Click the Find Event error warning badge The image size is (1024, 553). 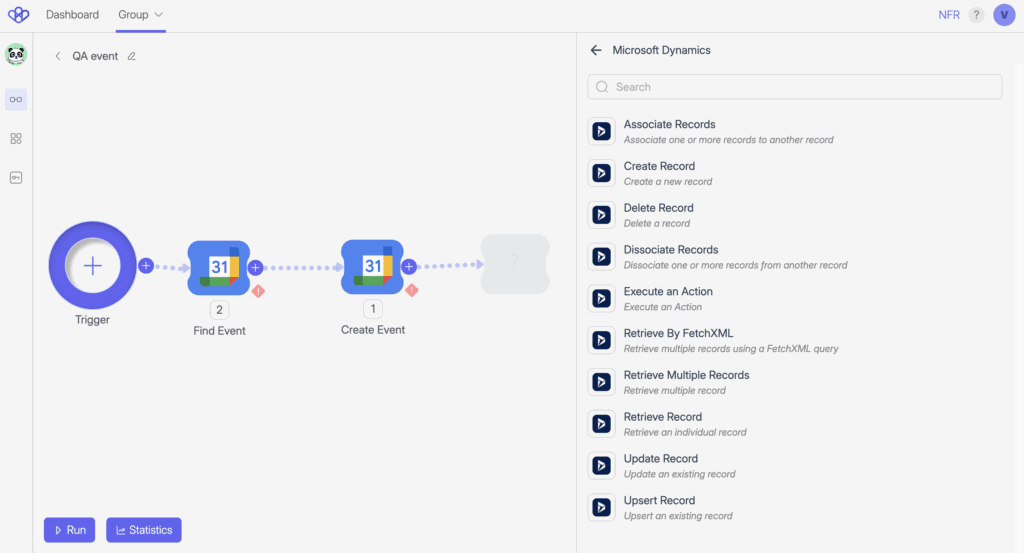click(258, 291)
